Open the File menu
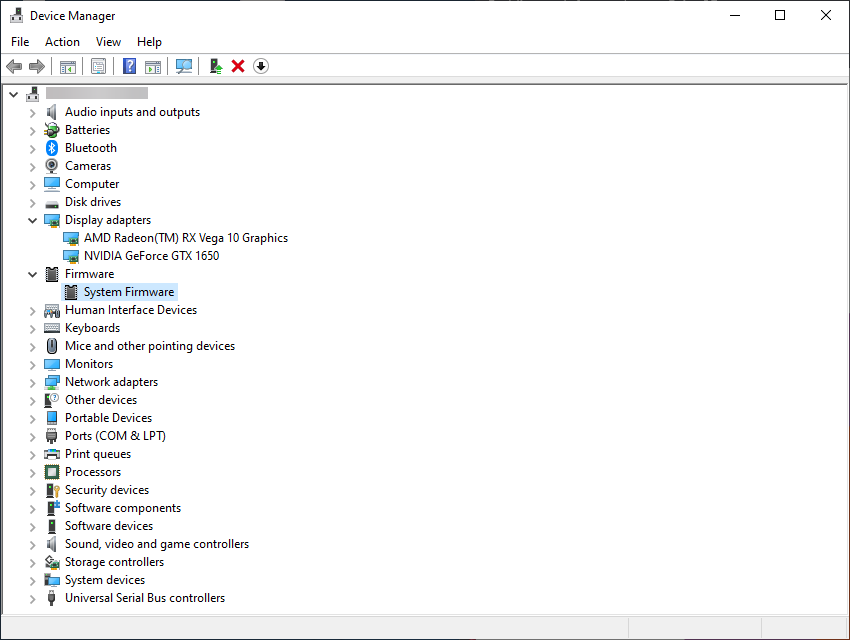850x640 pixels. coord(20,42)
